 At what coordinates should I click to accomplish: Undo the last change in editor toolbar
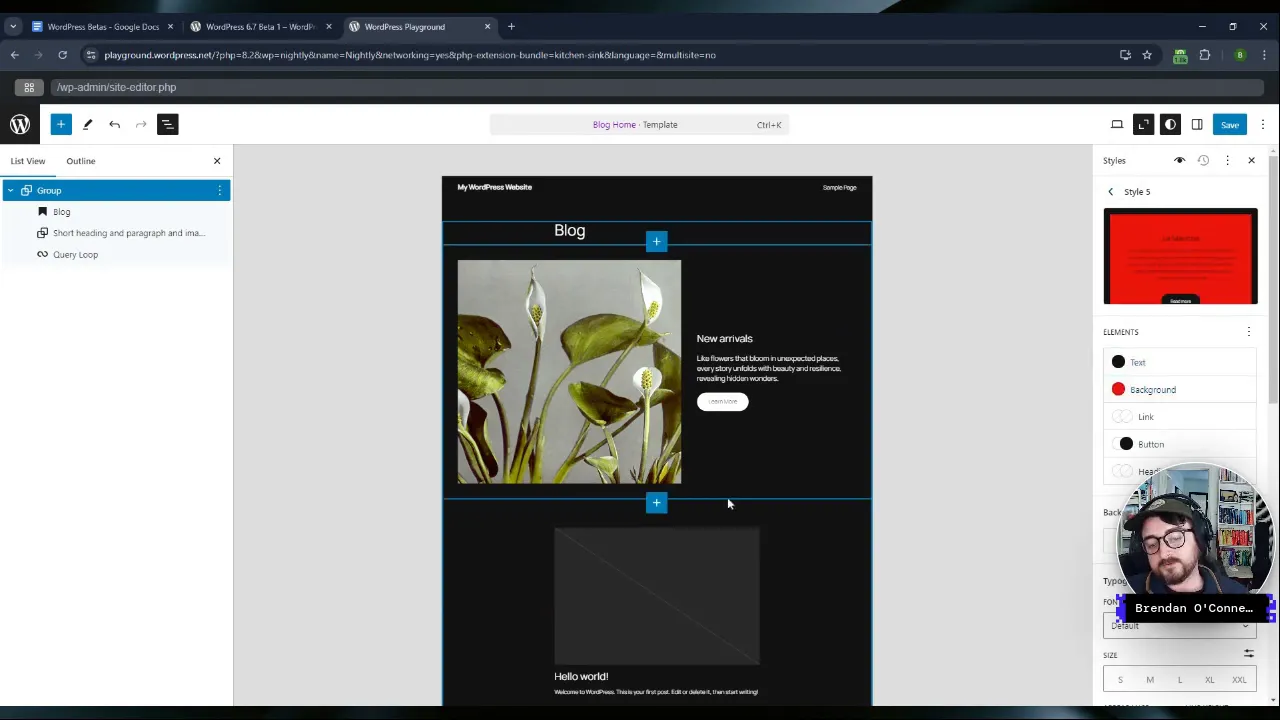[114, 124]
